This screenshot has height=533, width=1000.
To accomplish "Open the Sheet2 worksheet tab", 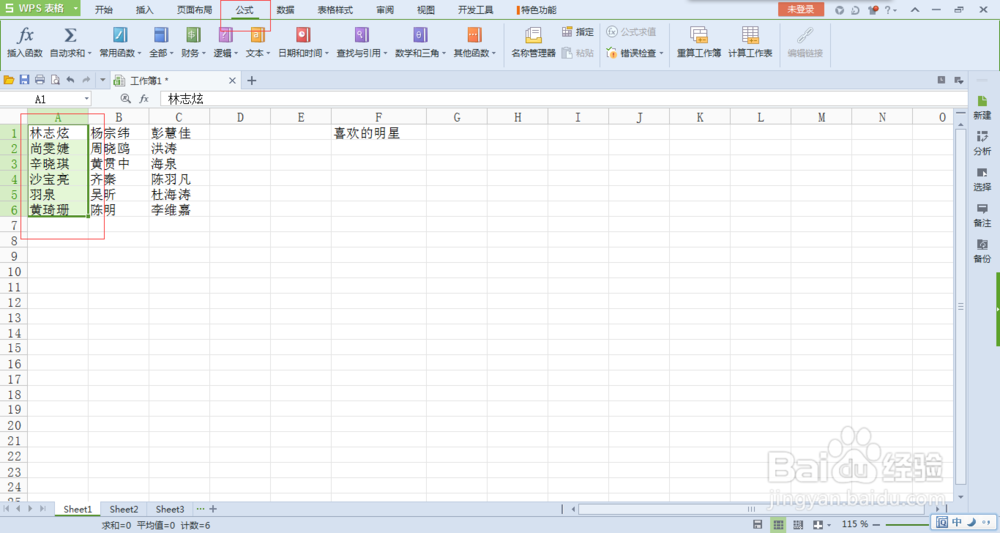I will point(124,509).
